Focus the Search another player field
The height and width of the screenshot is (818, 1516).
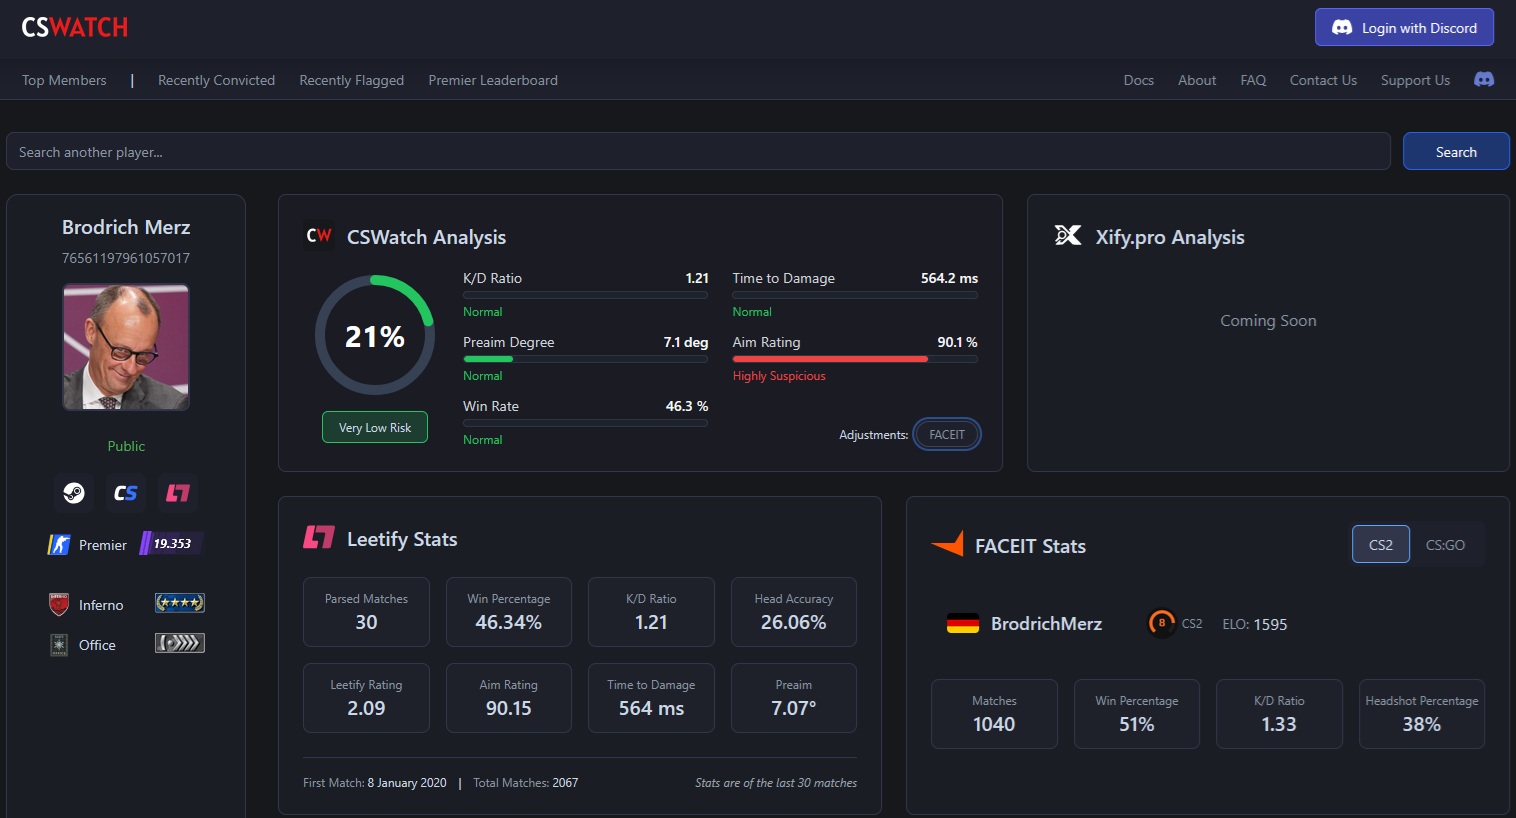point(698,151)
